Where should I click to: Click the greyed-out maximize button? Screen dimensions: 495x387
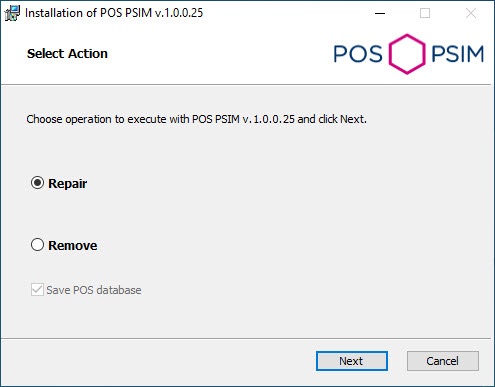pos(425,13)
